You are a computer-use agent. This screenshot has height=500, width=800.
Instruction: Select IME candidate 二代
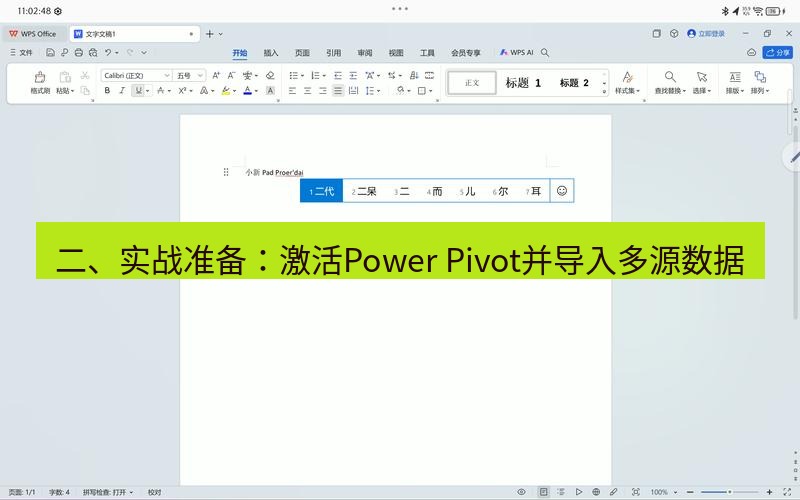pos(321,191)
